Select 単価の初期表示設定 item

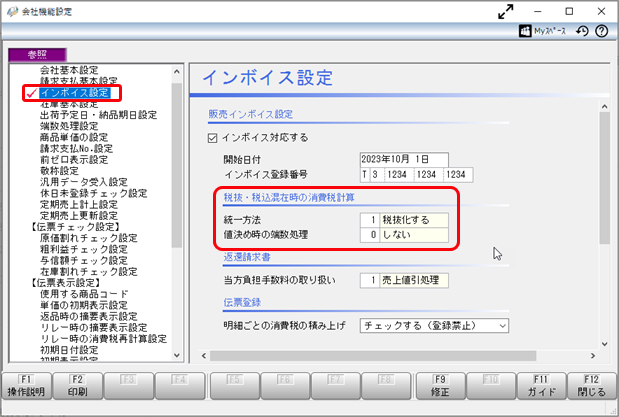tap(84, 305)
